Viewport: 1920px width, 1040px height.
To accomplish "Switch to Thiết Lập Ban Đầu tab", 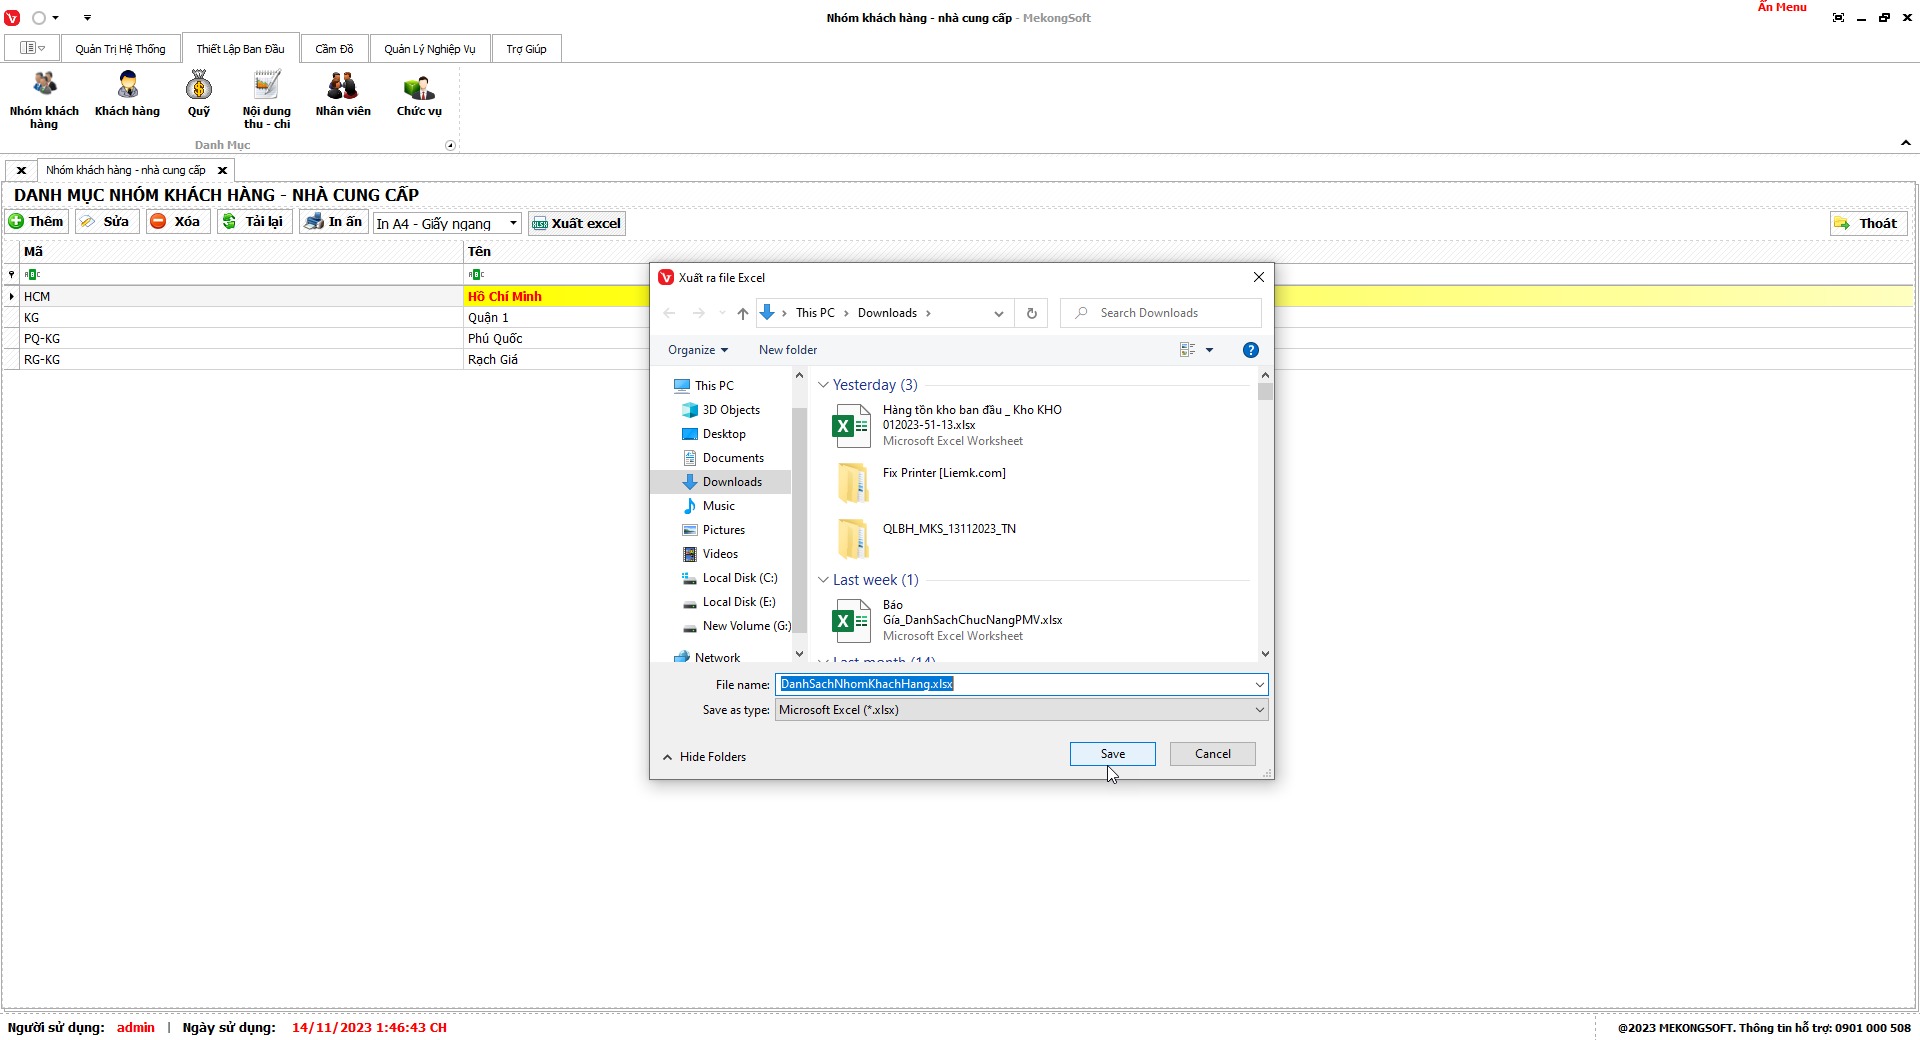I will (x=240, y=49).
